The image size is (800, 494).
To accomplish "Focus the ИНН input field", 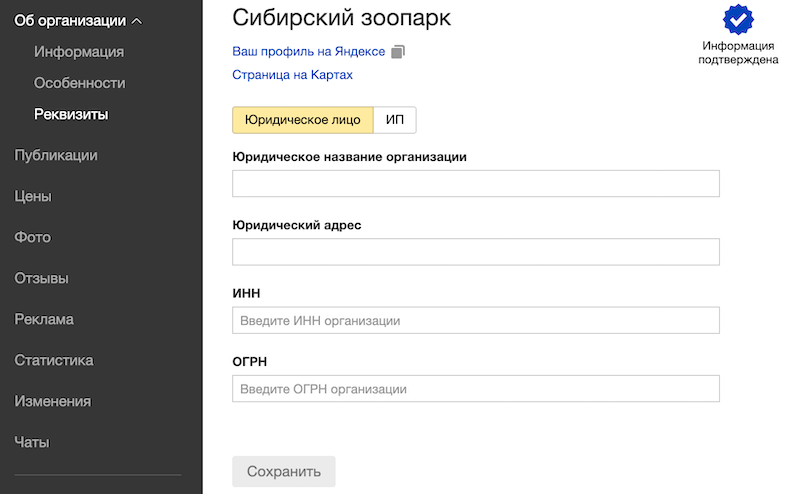I will coord(475,321).
